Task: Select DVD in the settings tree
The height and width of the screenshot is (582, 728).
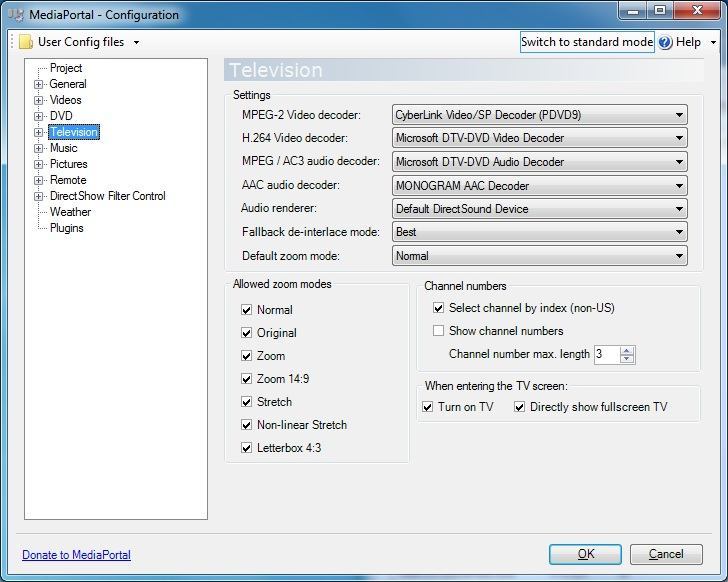Action: (61, 116)
